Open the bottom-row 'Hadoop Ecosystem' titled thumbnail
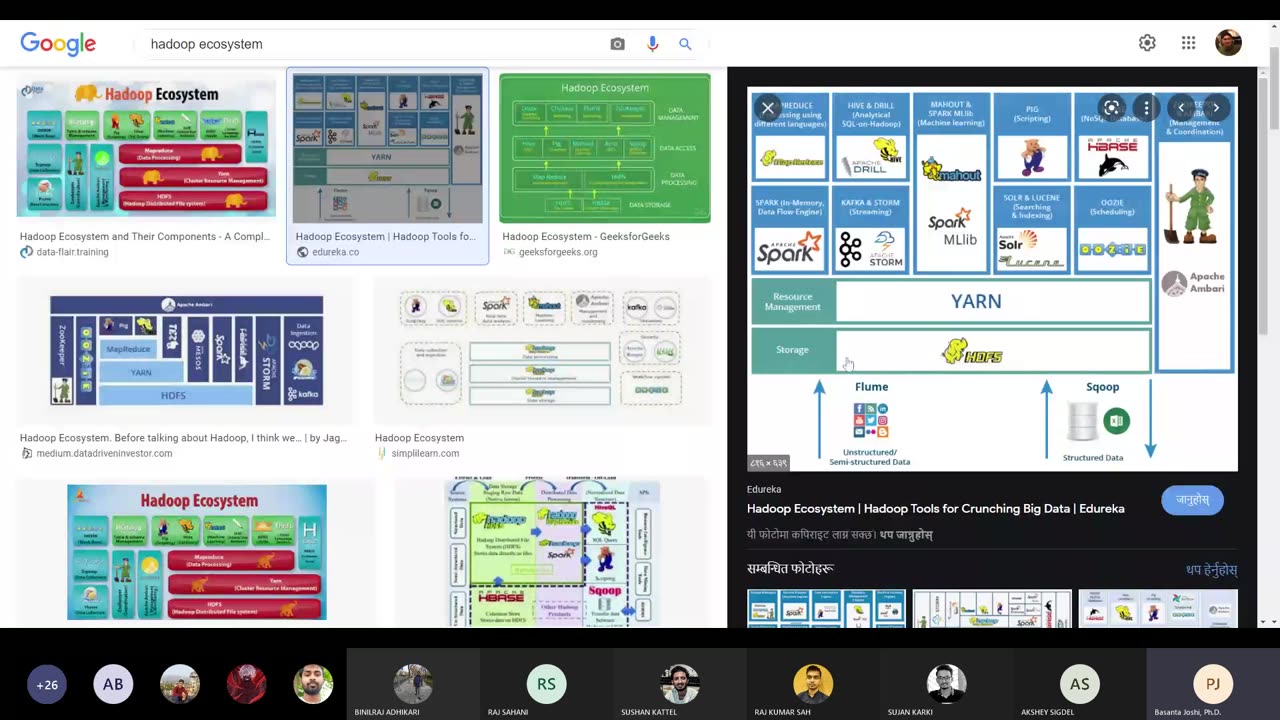Screen dimensions: 1280x720 tap(197, 552)
